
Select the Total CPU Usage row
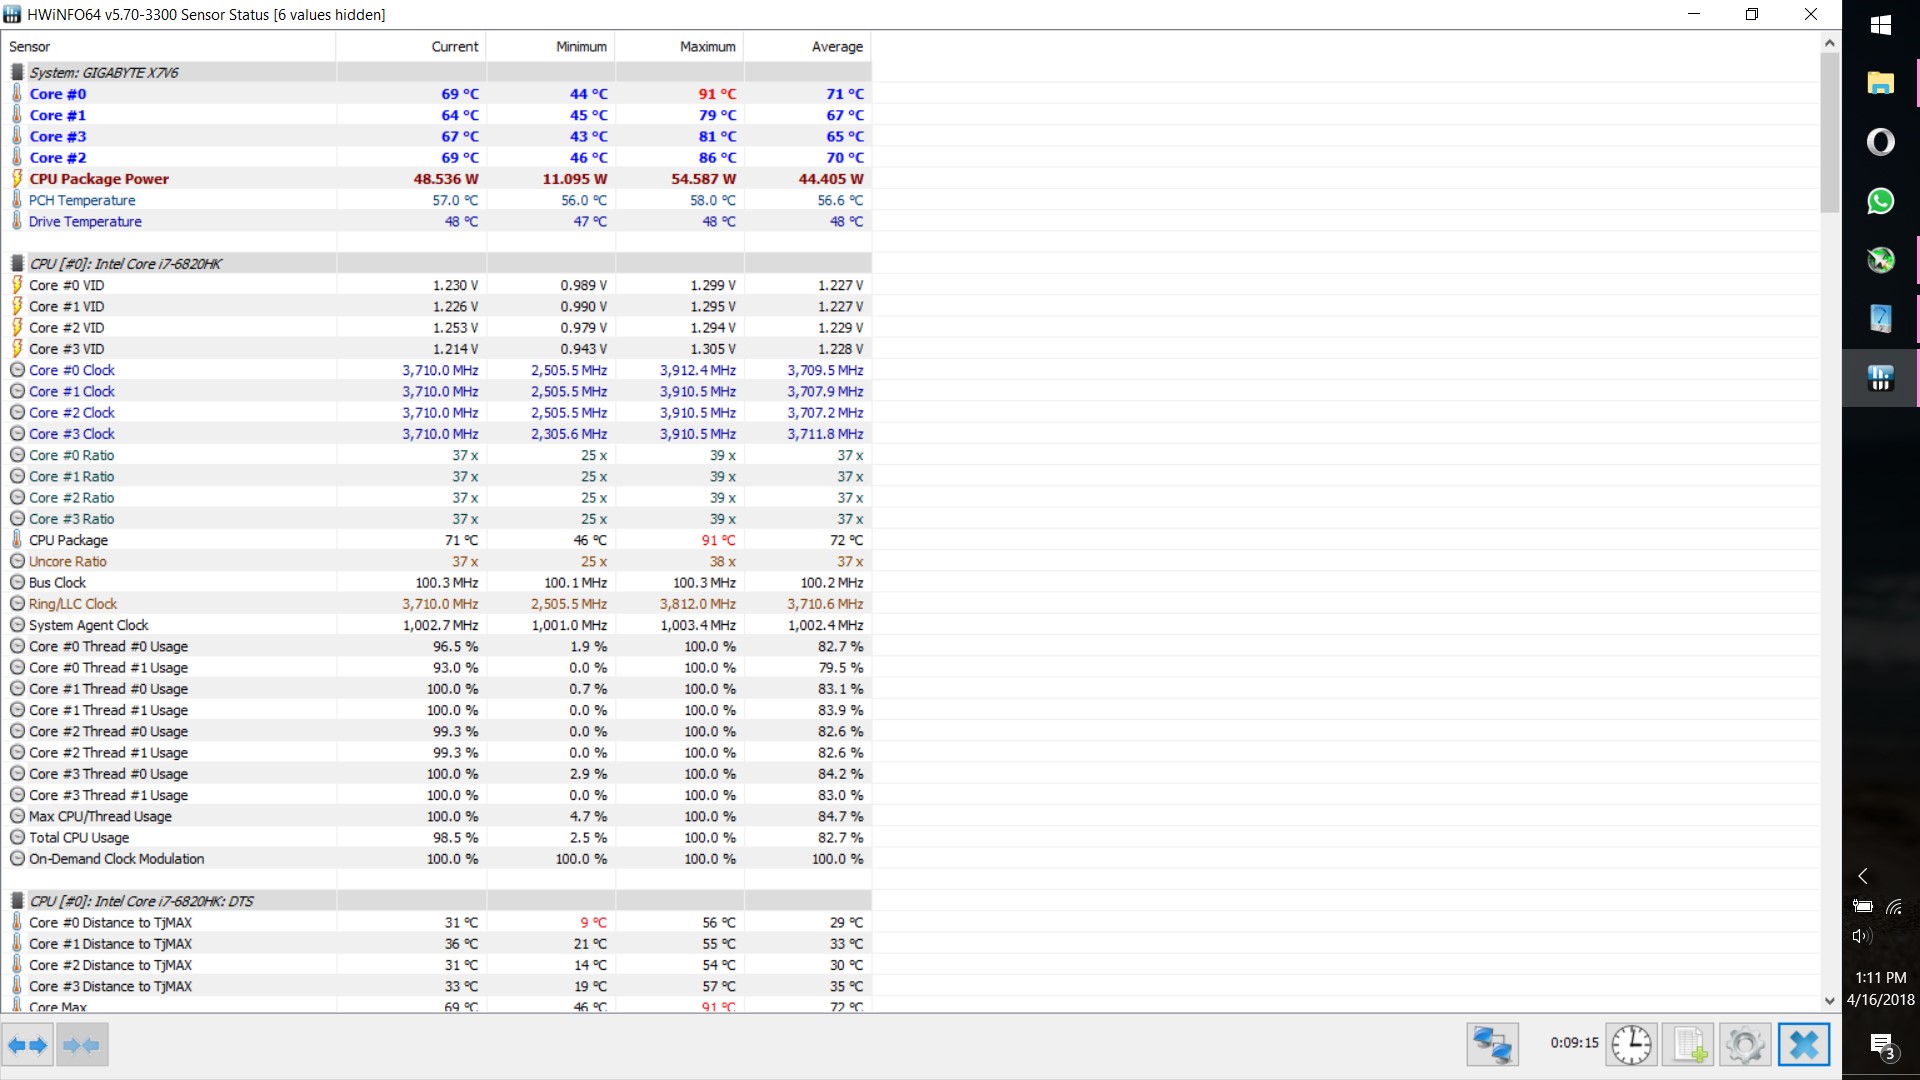click(436, 837)
